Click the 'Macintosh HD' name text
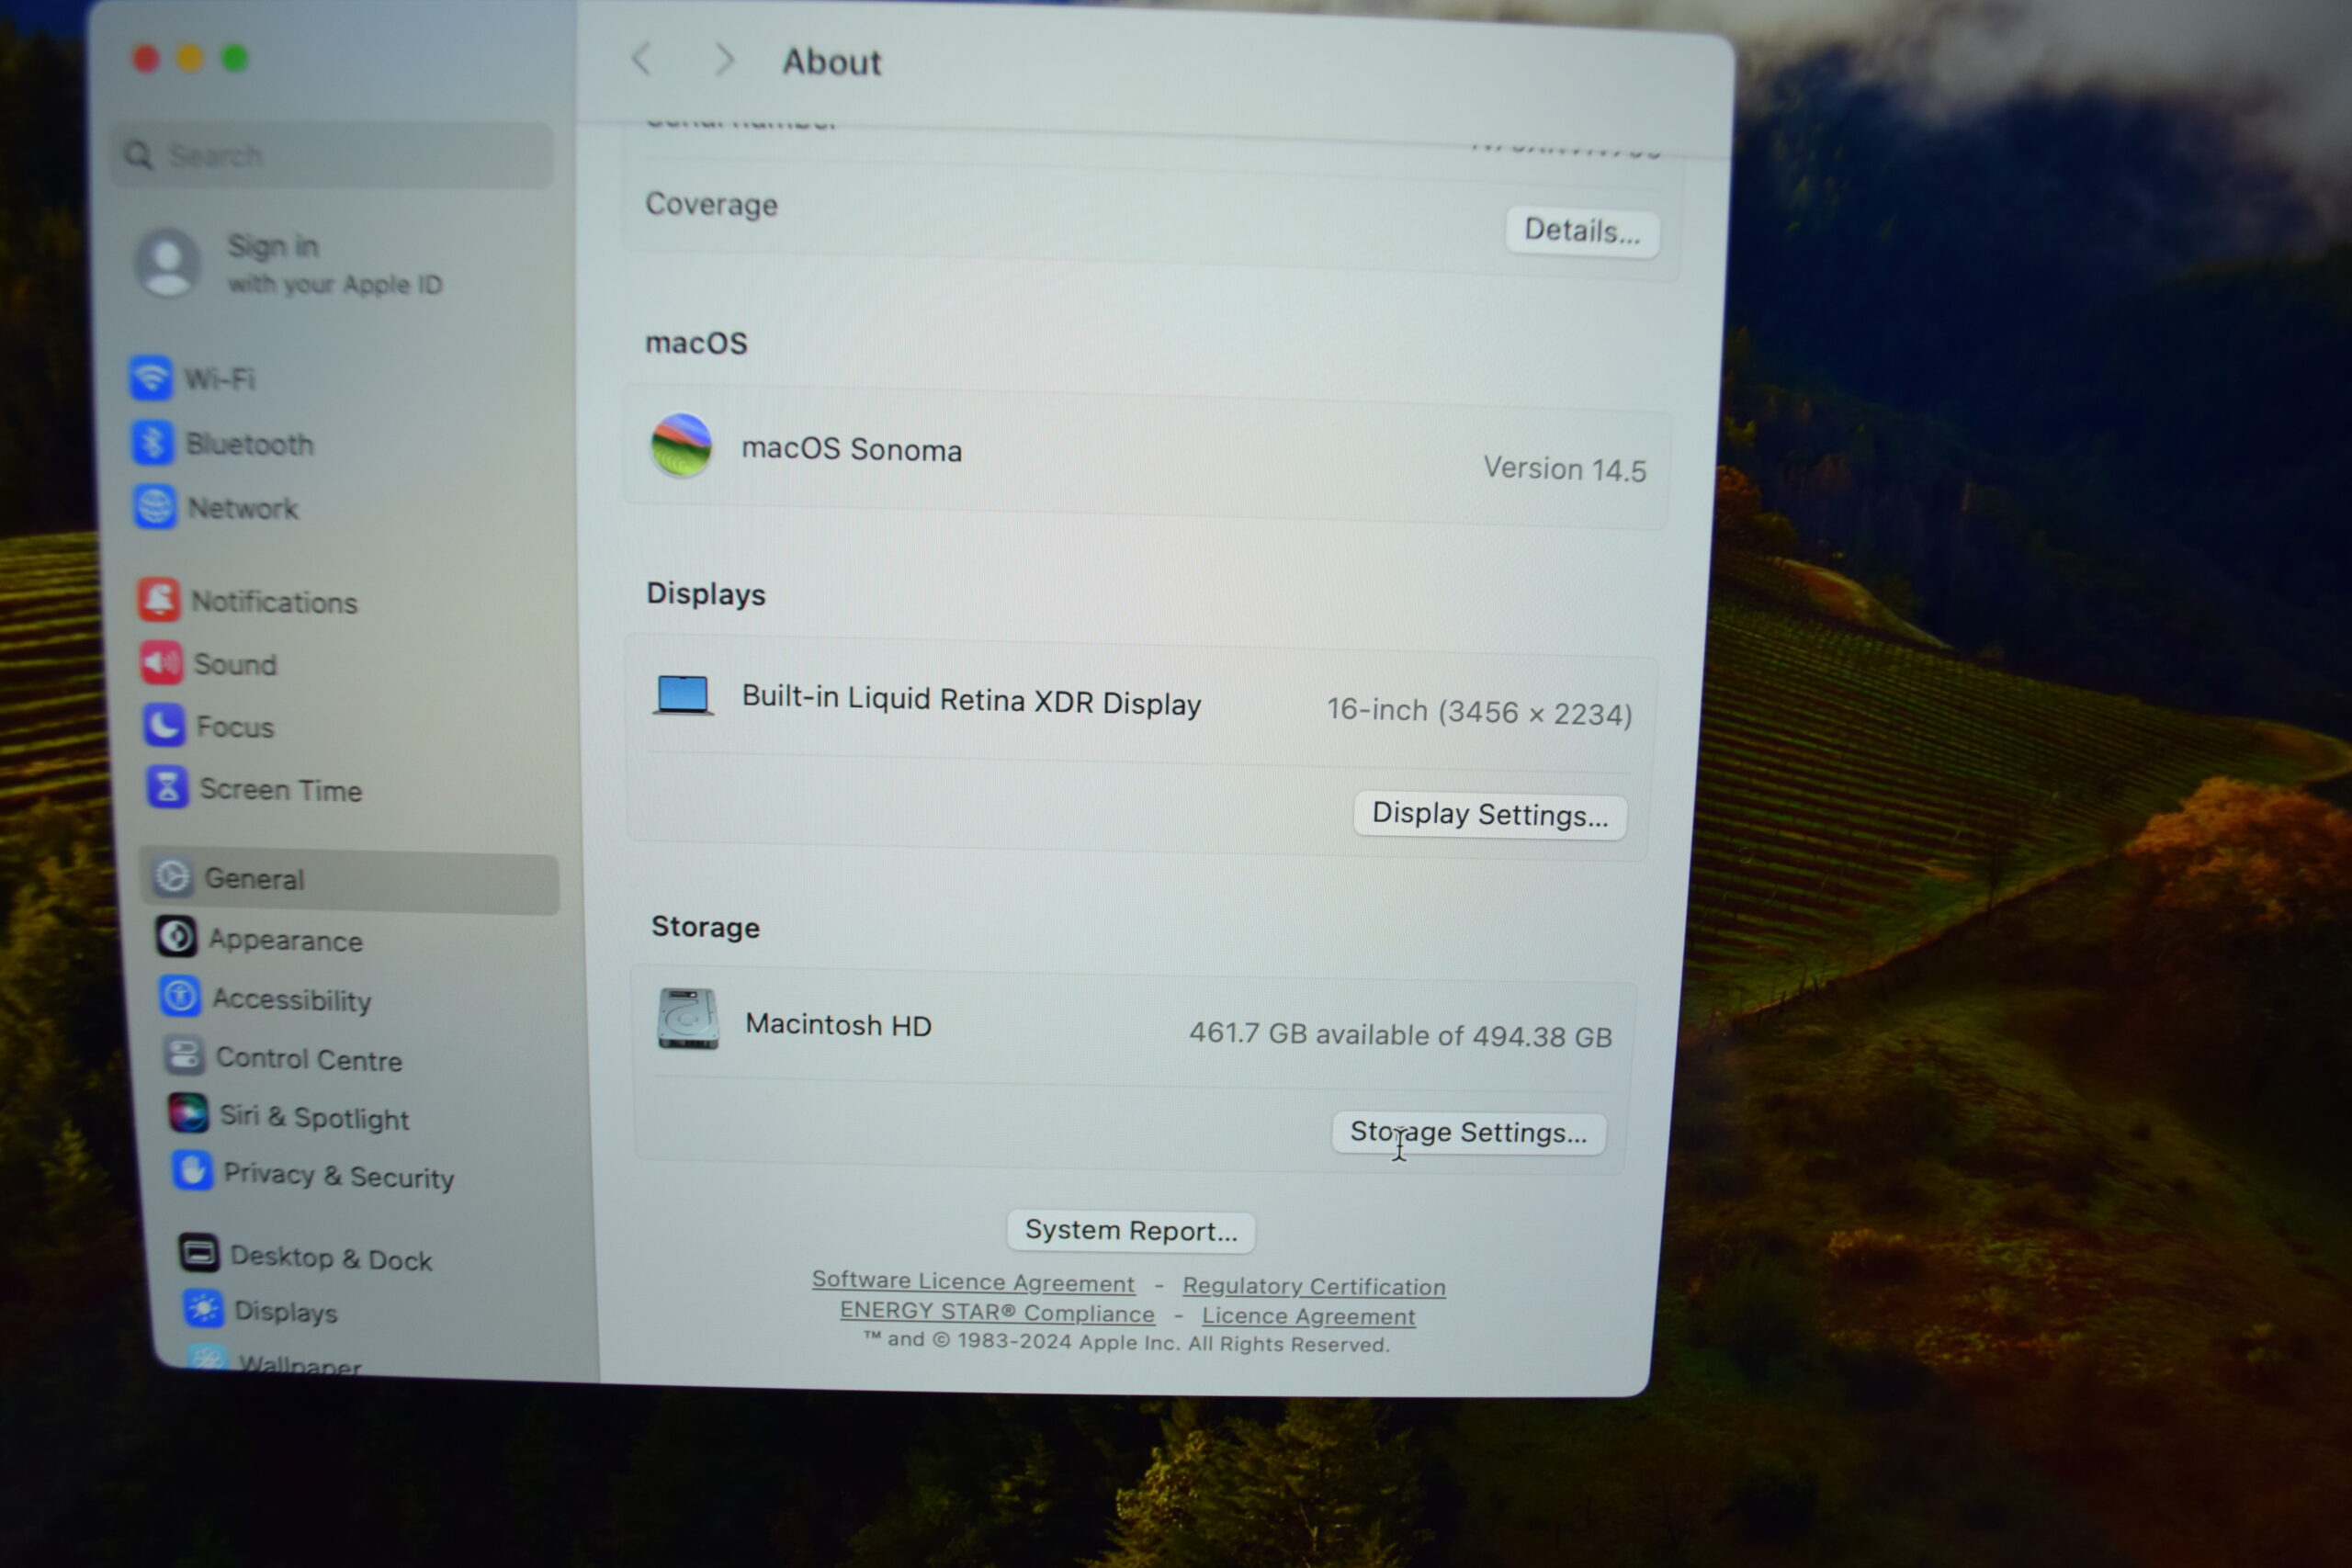Image resolution: width=2352 pixels, height=1568 pixels. click(839, 1025)
